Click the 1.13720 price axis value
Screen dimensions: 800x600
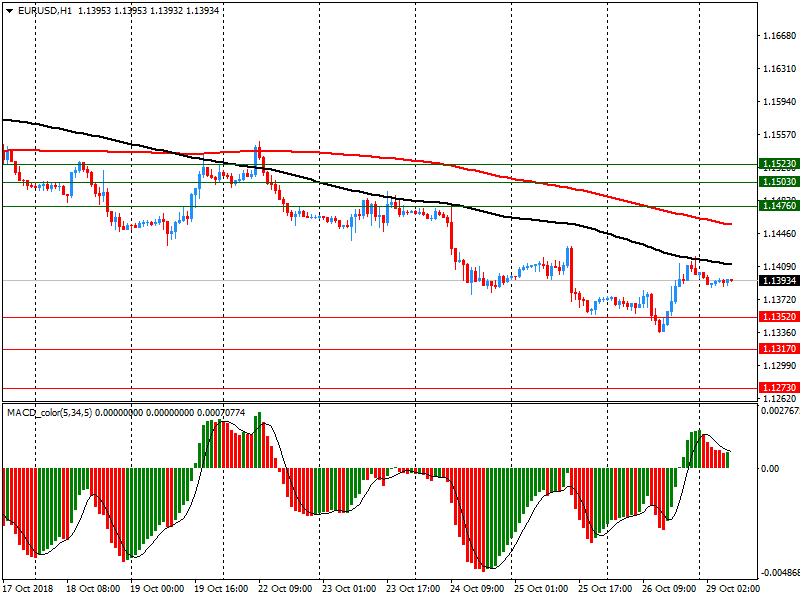[x=780, y=300]
